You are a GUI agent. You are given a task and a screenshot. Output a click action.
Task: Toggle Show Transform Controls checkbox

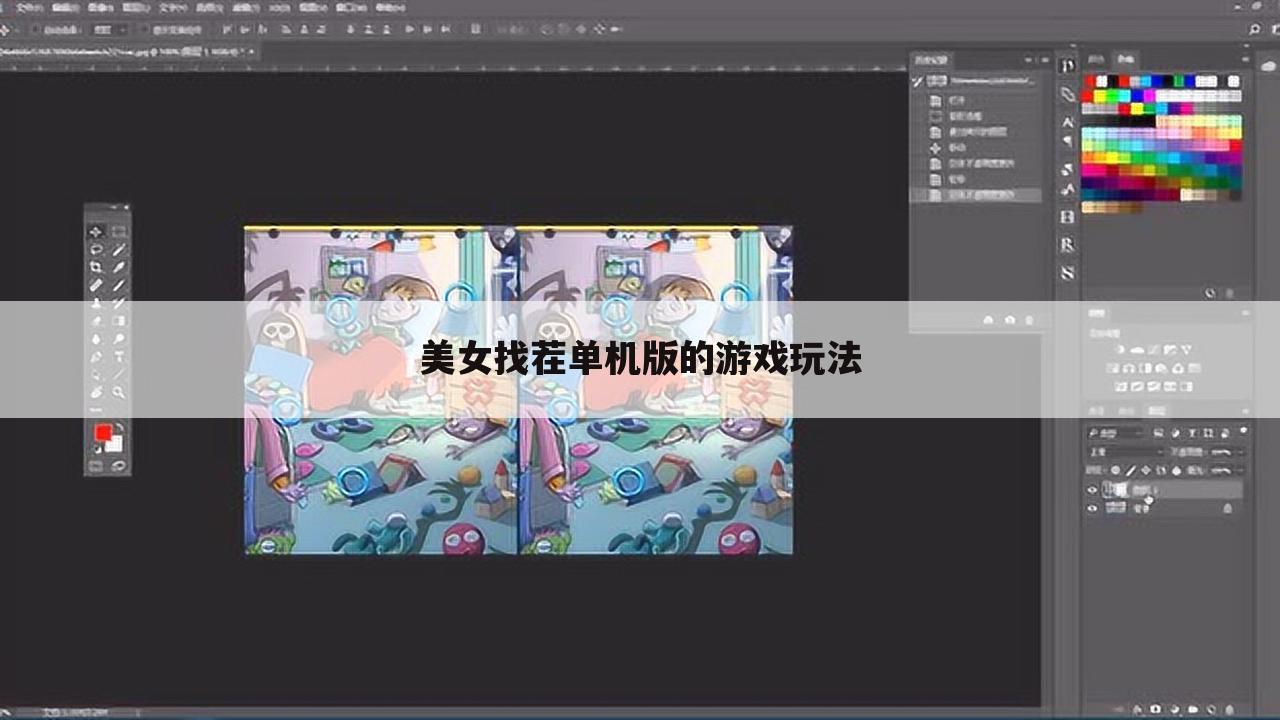click(144, 29)
